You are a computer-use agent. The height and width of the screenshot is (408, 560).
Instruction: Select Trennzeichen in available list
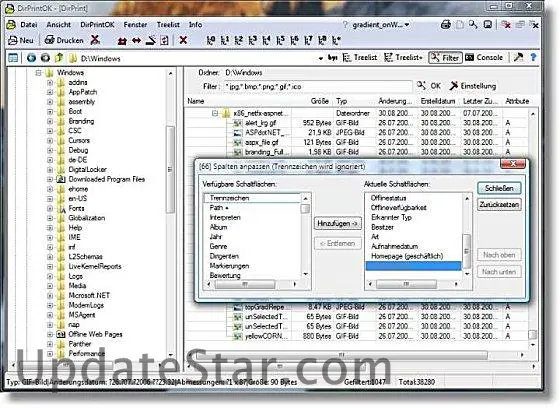252,198
